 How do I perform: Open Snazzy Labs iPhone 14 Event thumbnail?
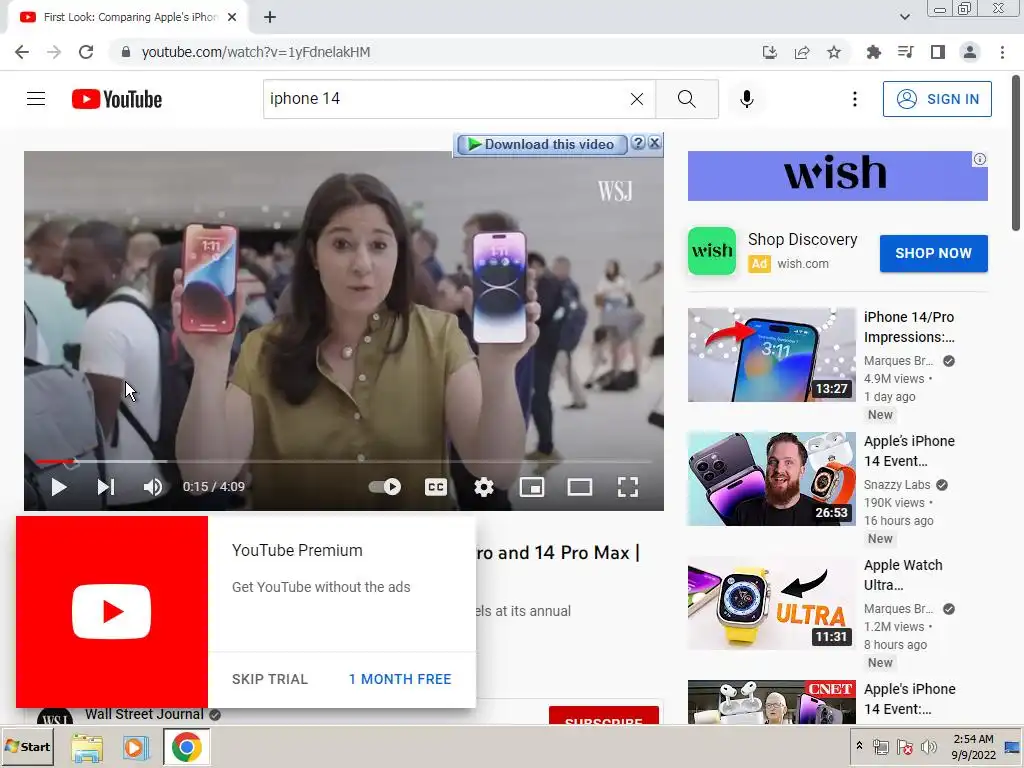(x=771, y=479)
